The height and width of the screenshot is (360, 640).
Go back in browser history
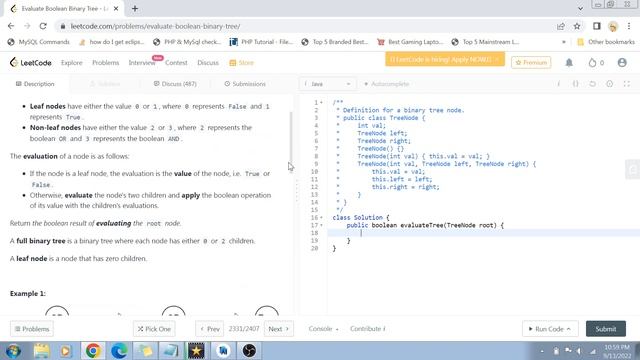(11, 26)
